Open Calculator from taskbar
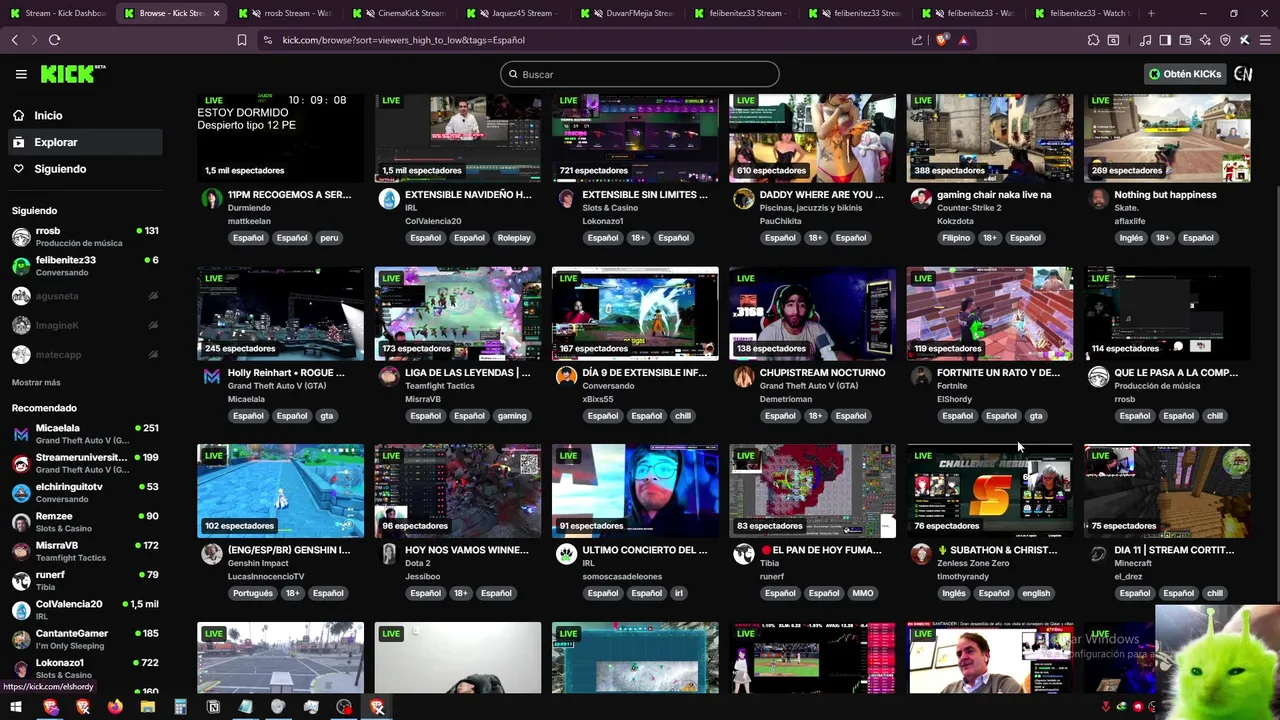 point(180,707)
